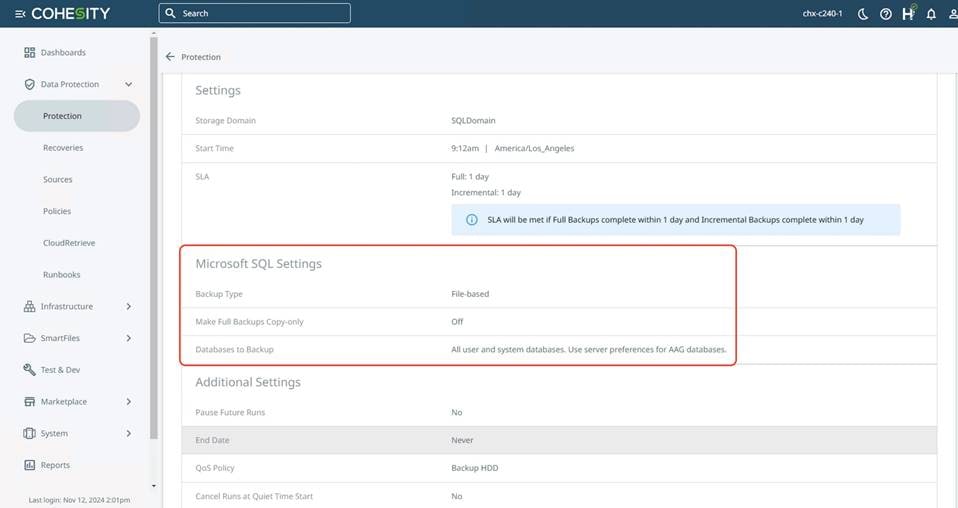Click the Infrastructure icon

[x=29, y=306]
